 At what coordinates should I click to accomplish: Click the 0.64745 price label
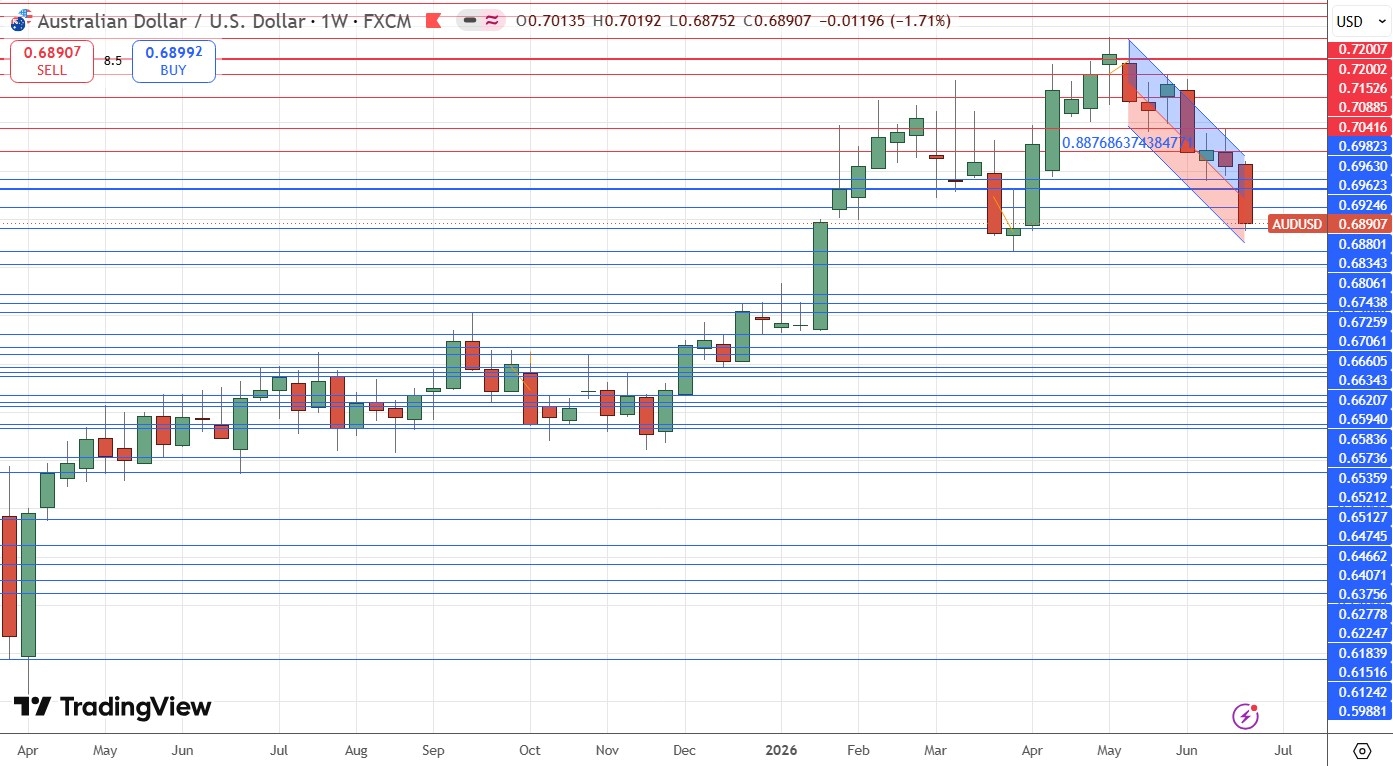click(x=1361, y=536)
